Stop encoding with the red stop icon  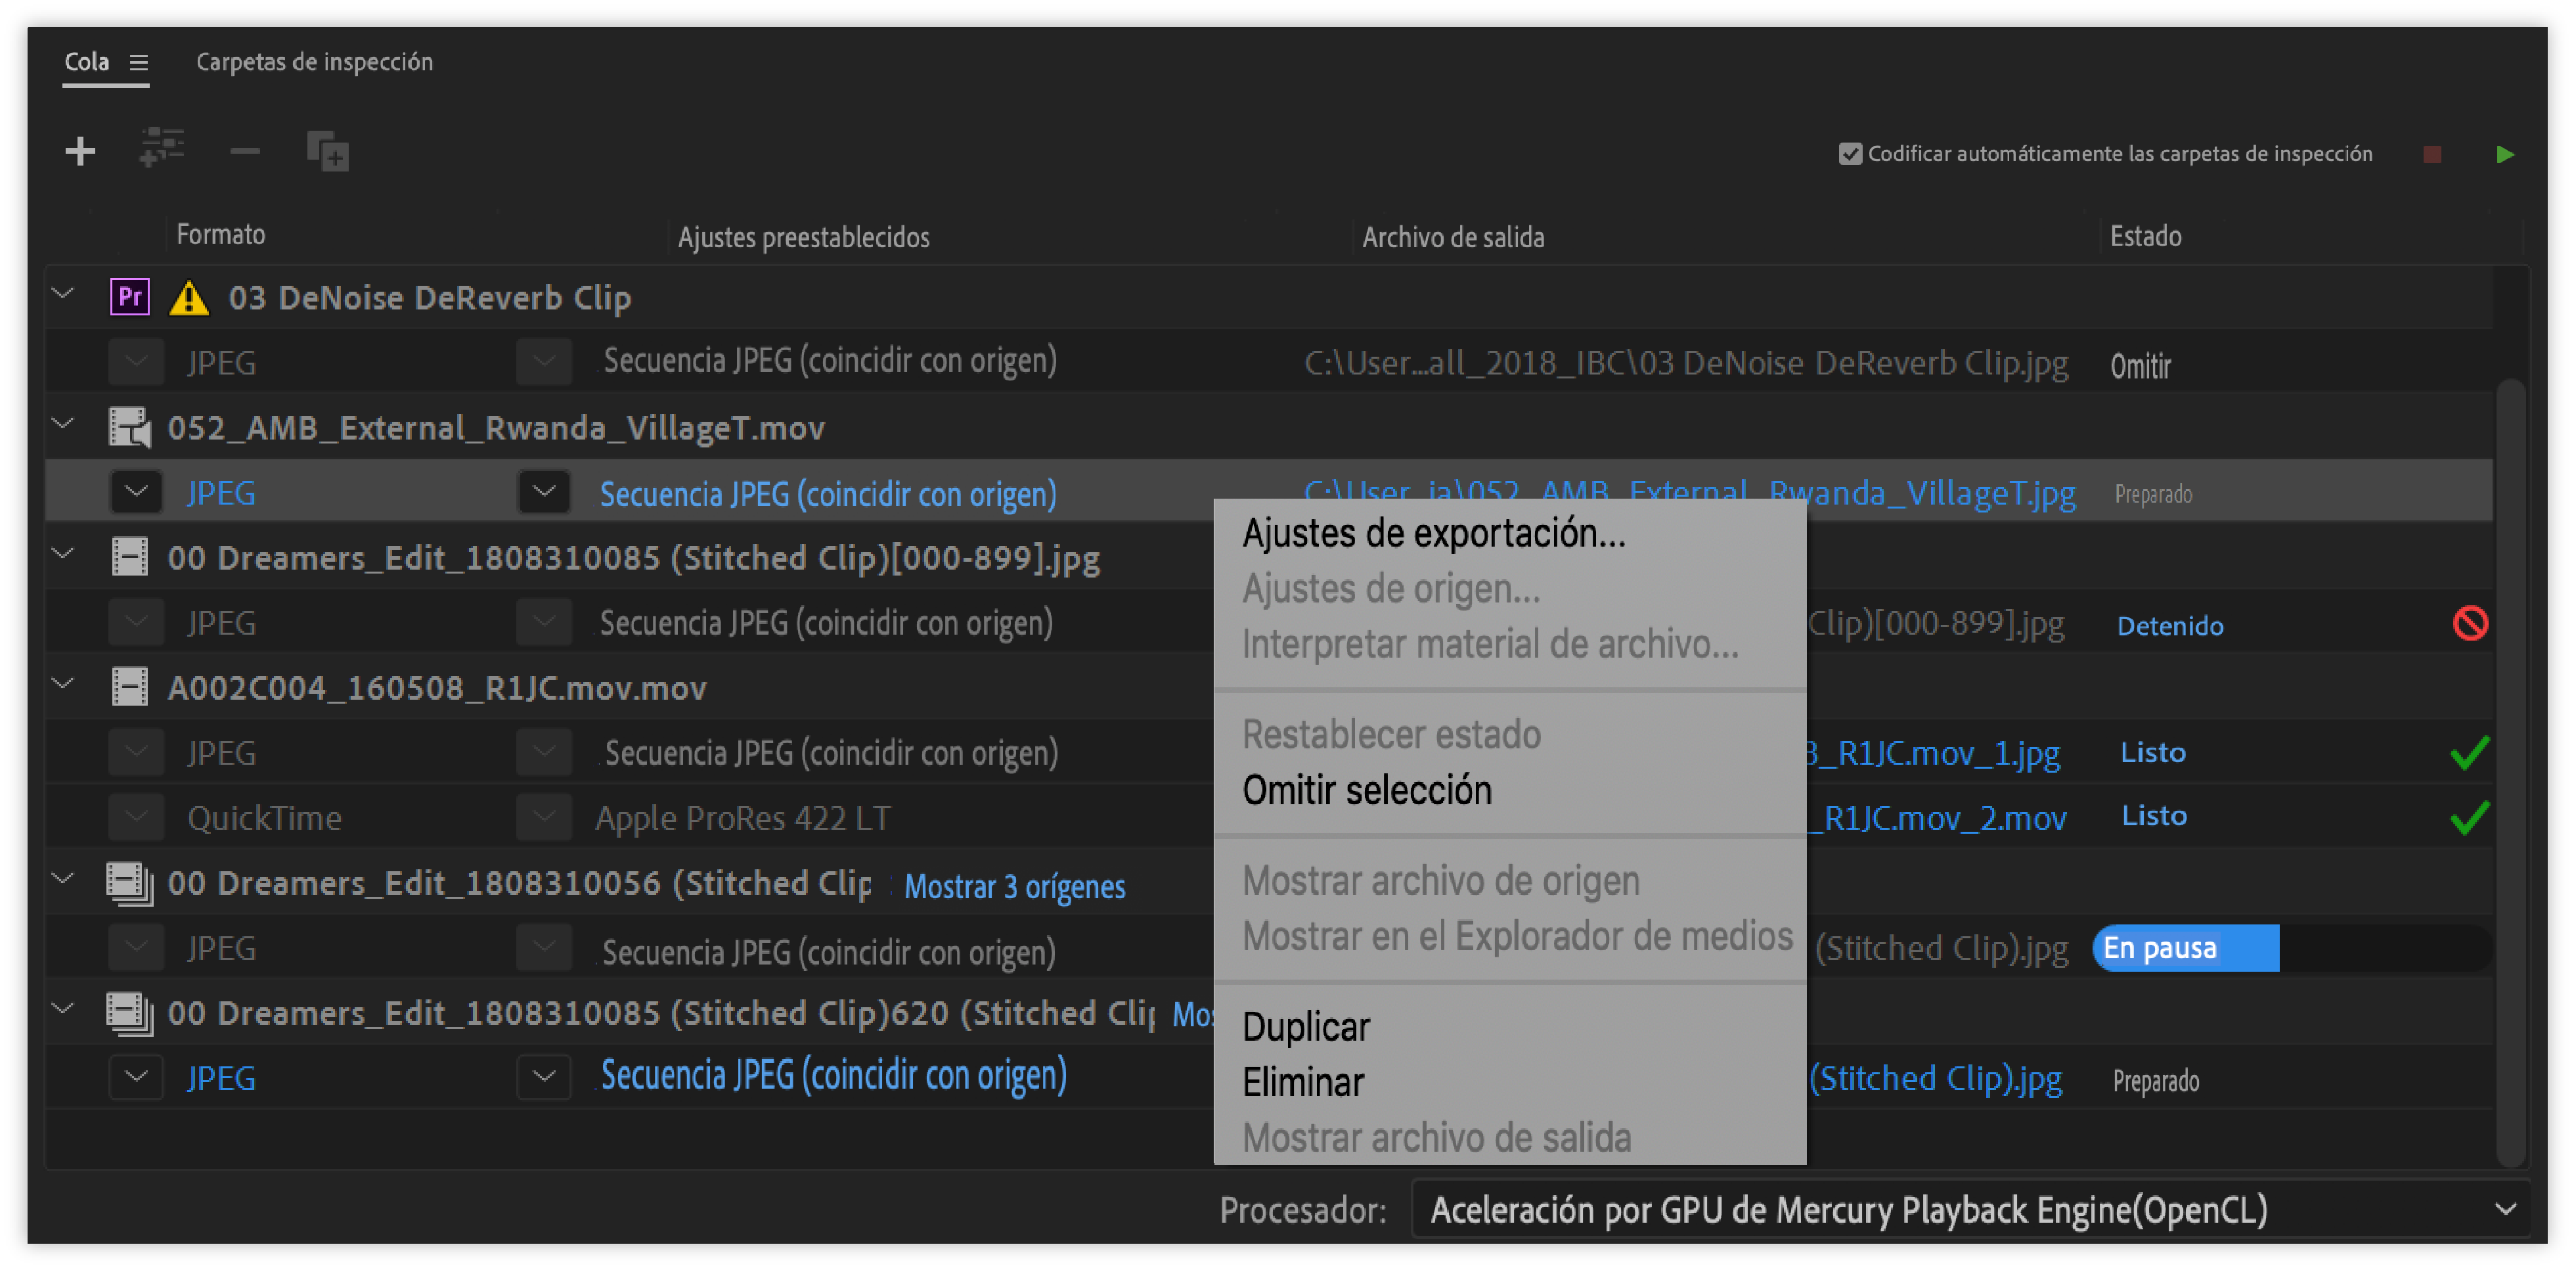coord(2433,154)
